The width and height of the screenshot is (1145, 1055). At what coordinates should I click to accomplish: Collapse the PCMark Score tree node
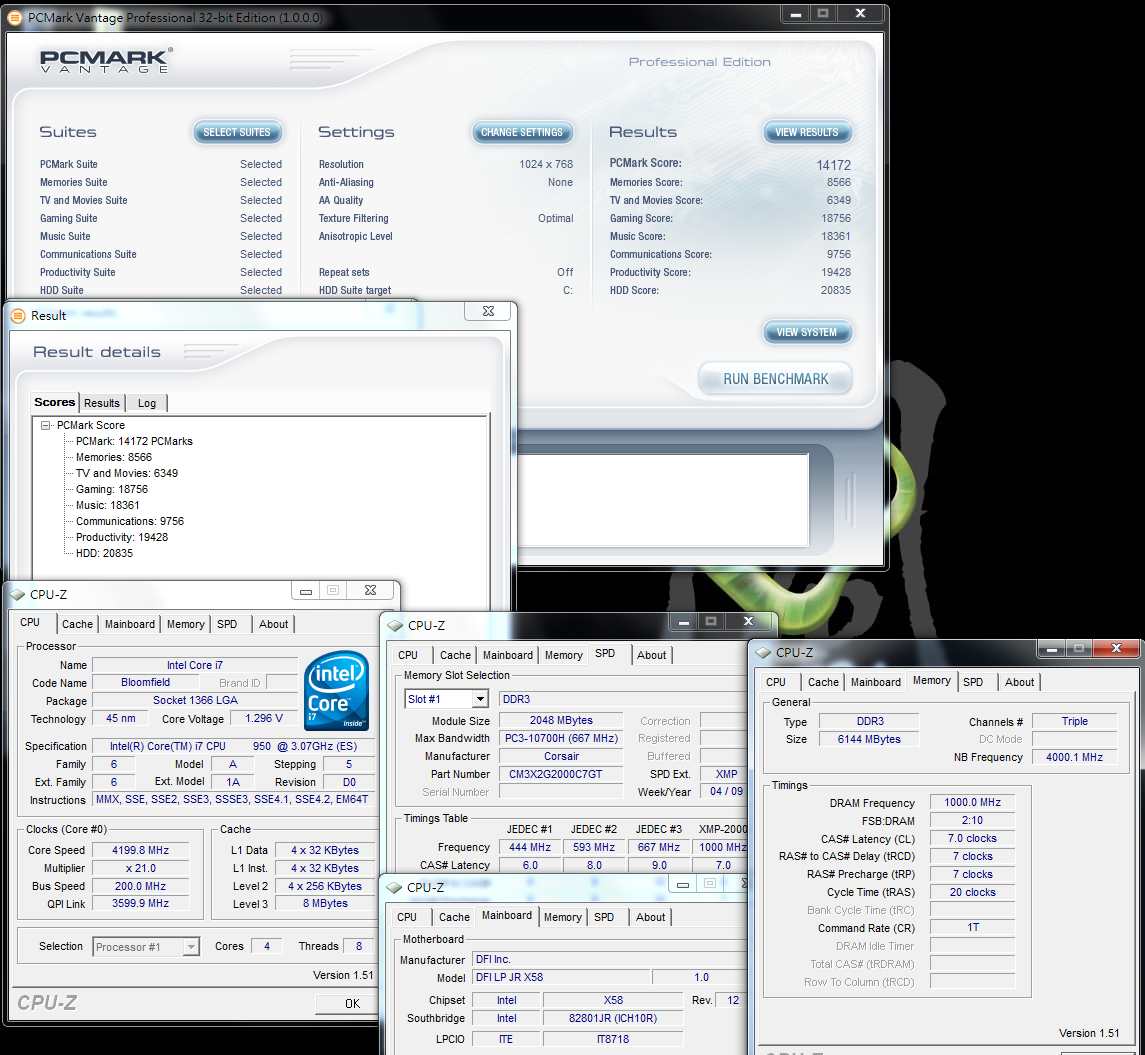click(46, 425)
